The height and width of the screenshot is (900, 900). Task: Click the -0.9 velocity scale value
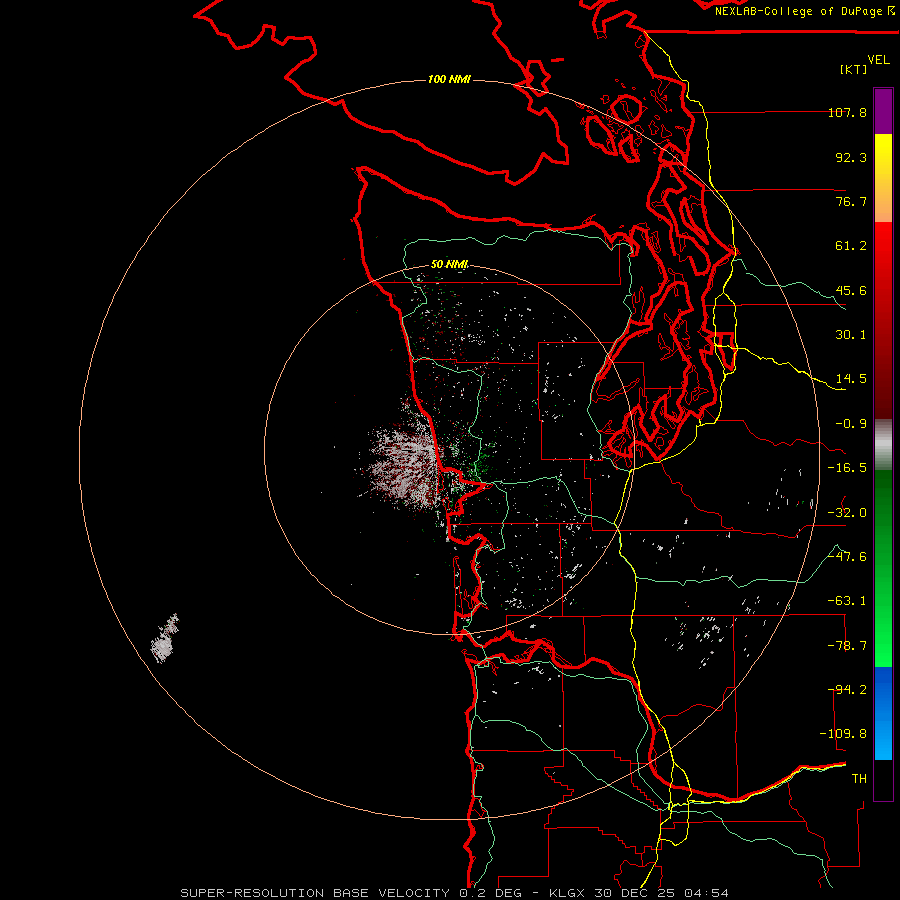point(851,424)
